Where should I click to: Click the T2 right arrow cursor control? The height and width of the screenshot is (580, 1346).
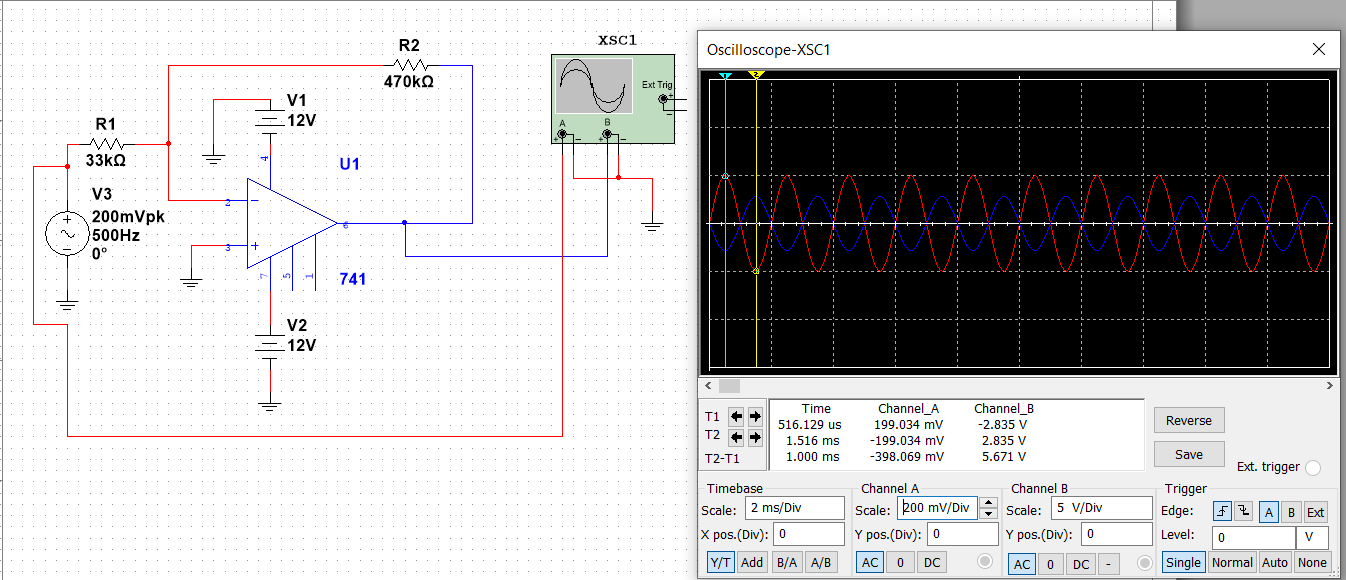[x=754, y=435]
